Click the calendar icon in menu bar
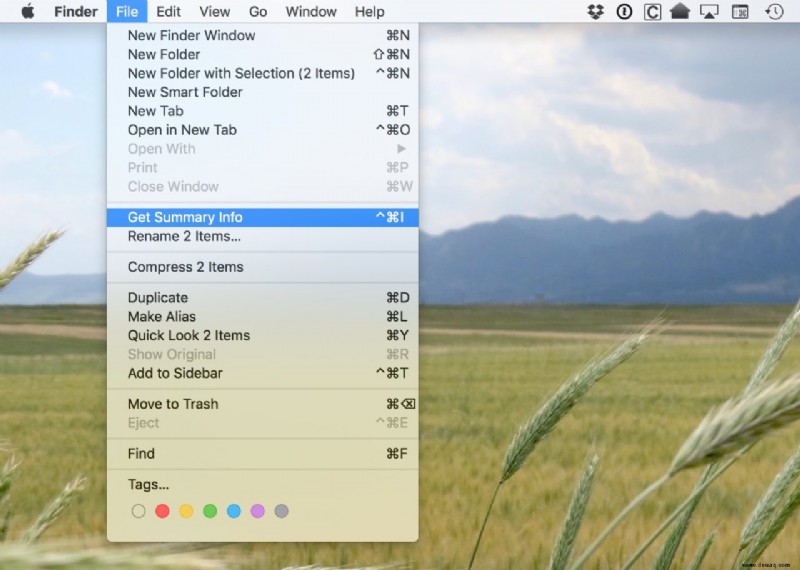Viewport: 800px width, 570px height. click(740, 11)
